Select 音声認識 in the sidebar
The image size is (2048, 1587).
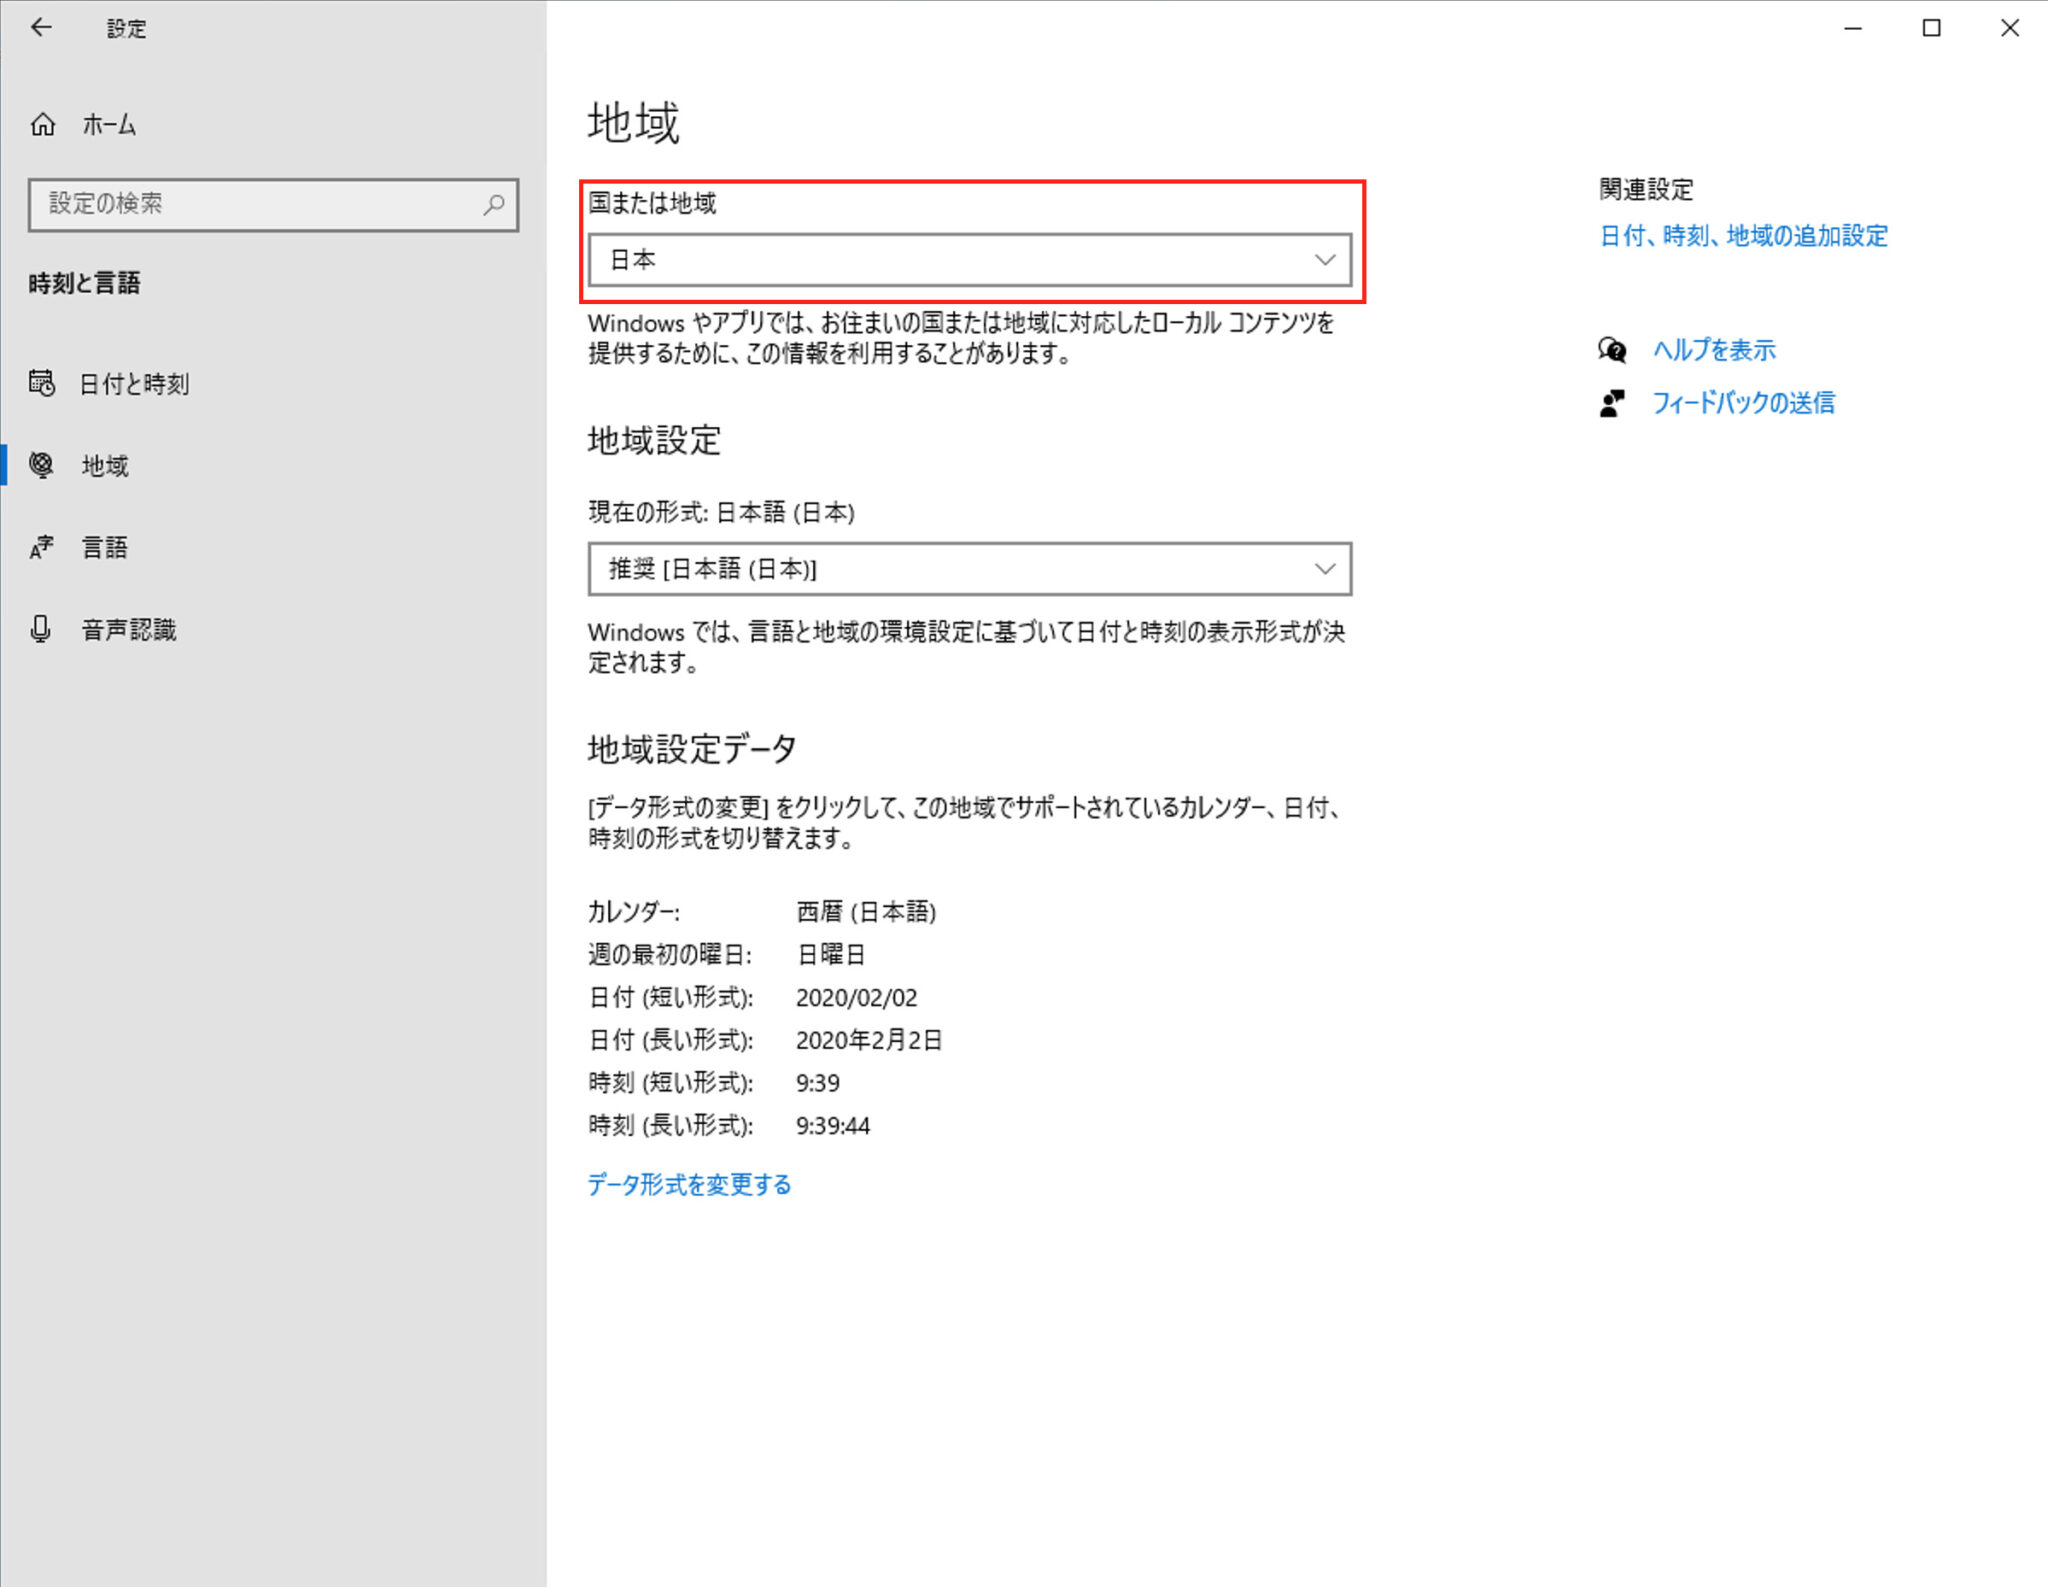pyautogui.click(x=128, y=629)
